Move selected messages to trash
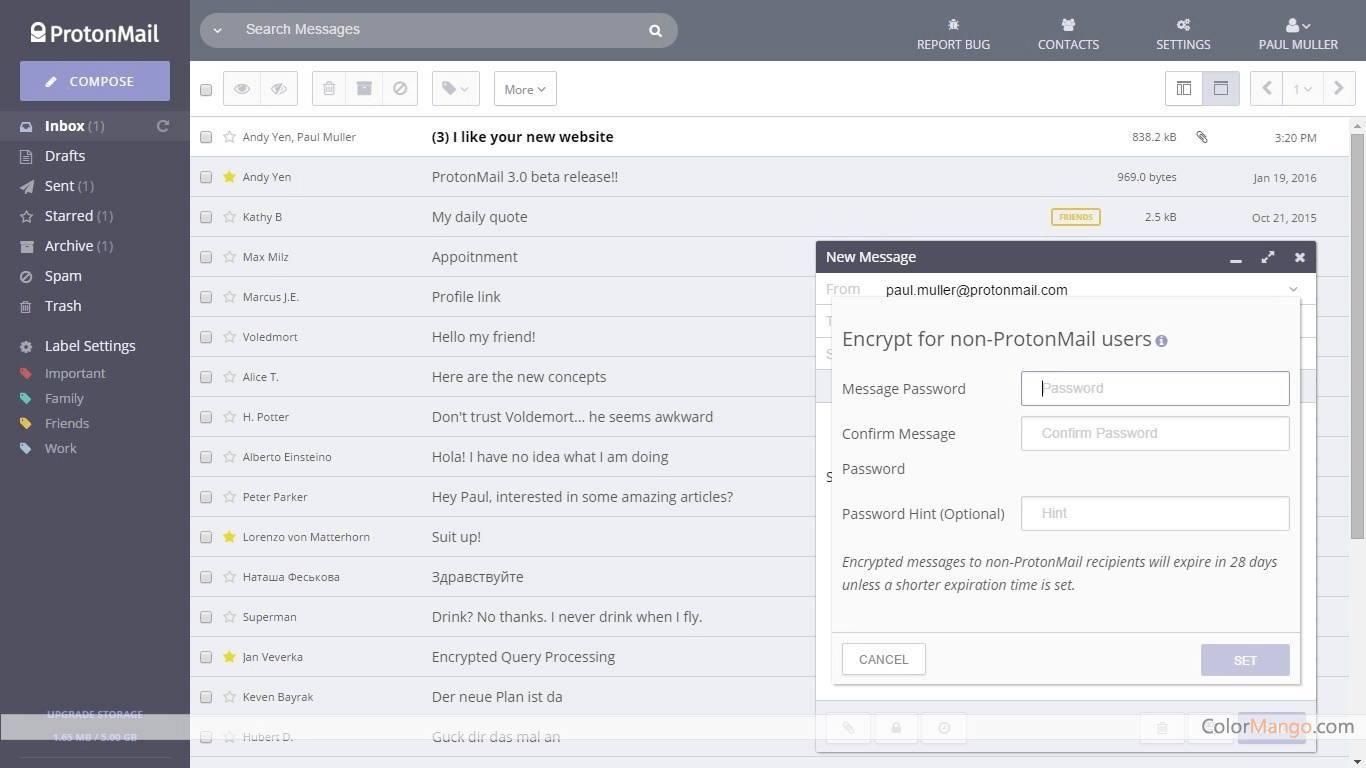 [x=328, y=89]
